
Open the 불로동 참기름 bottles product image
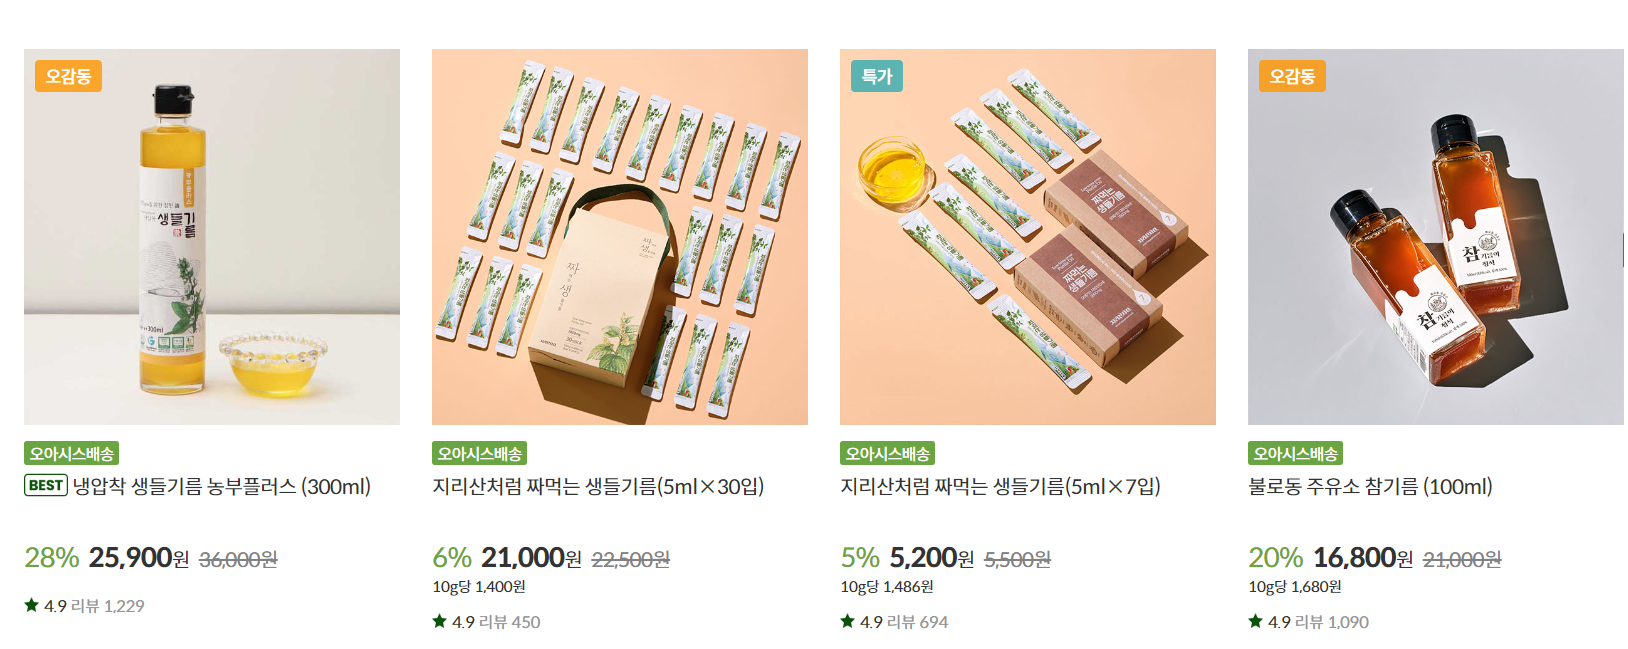click(1436, 237)
